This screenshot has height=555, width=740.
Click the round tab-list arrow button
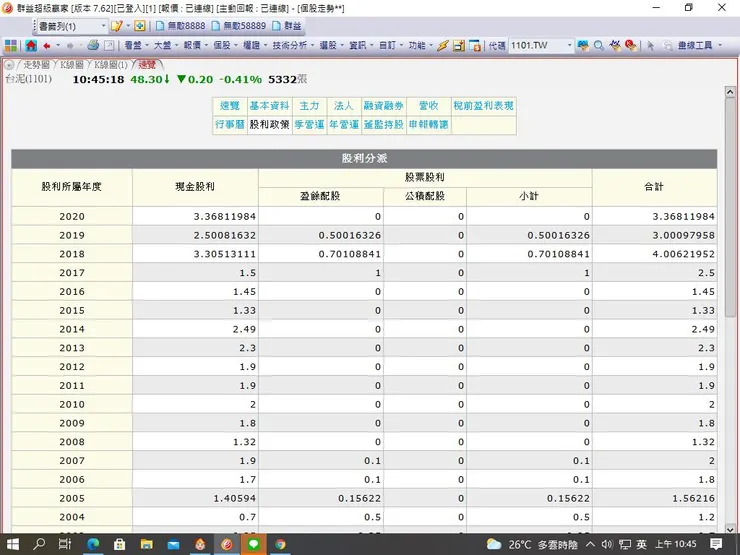[9, 65]
